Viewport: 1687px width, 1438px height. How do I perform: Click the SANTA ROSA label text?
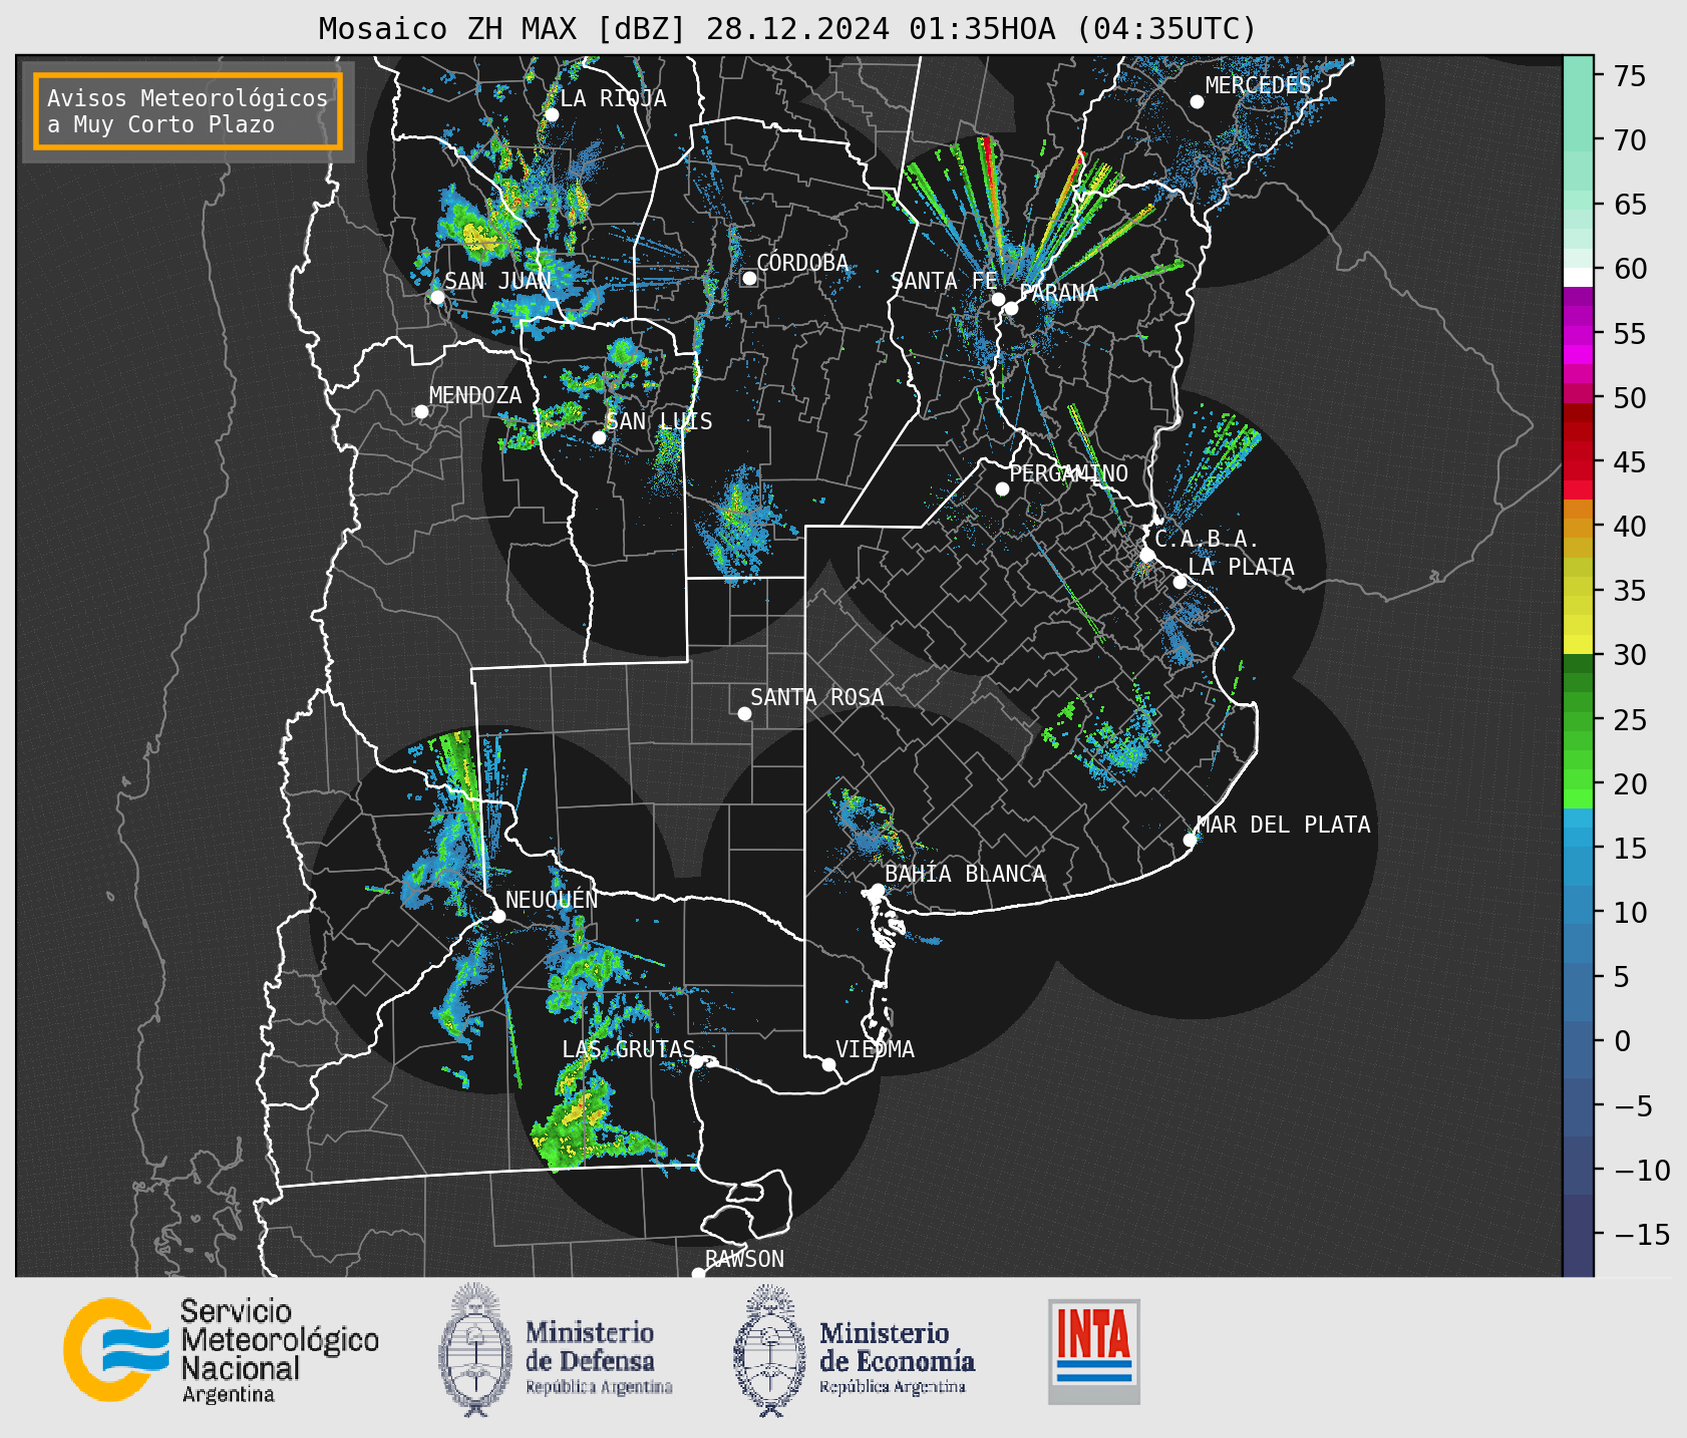click(x=817, y=697)
